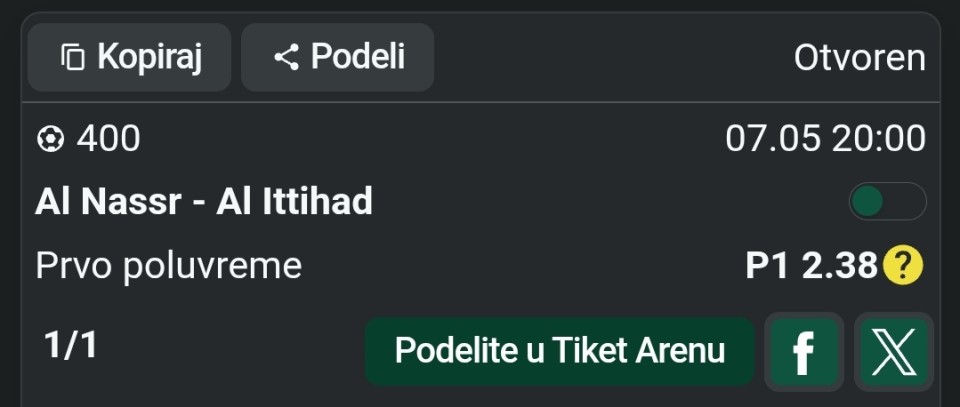Viewport: 960px width, 407px height.
Task: Click the Kopiraj button
Action: [x=129, y=58]
